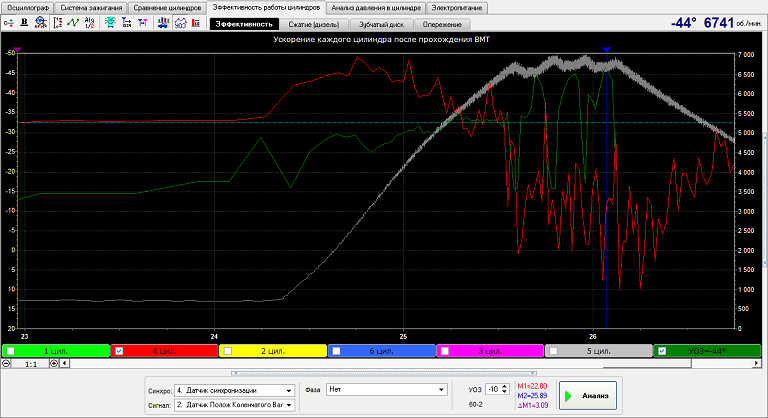Click the purple triangle marker at chart's left

[x=18, y=49]
